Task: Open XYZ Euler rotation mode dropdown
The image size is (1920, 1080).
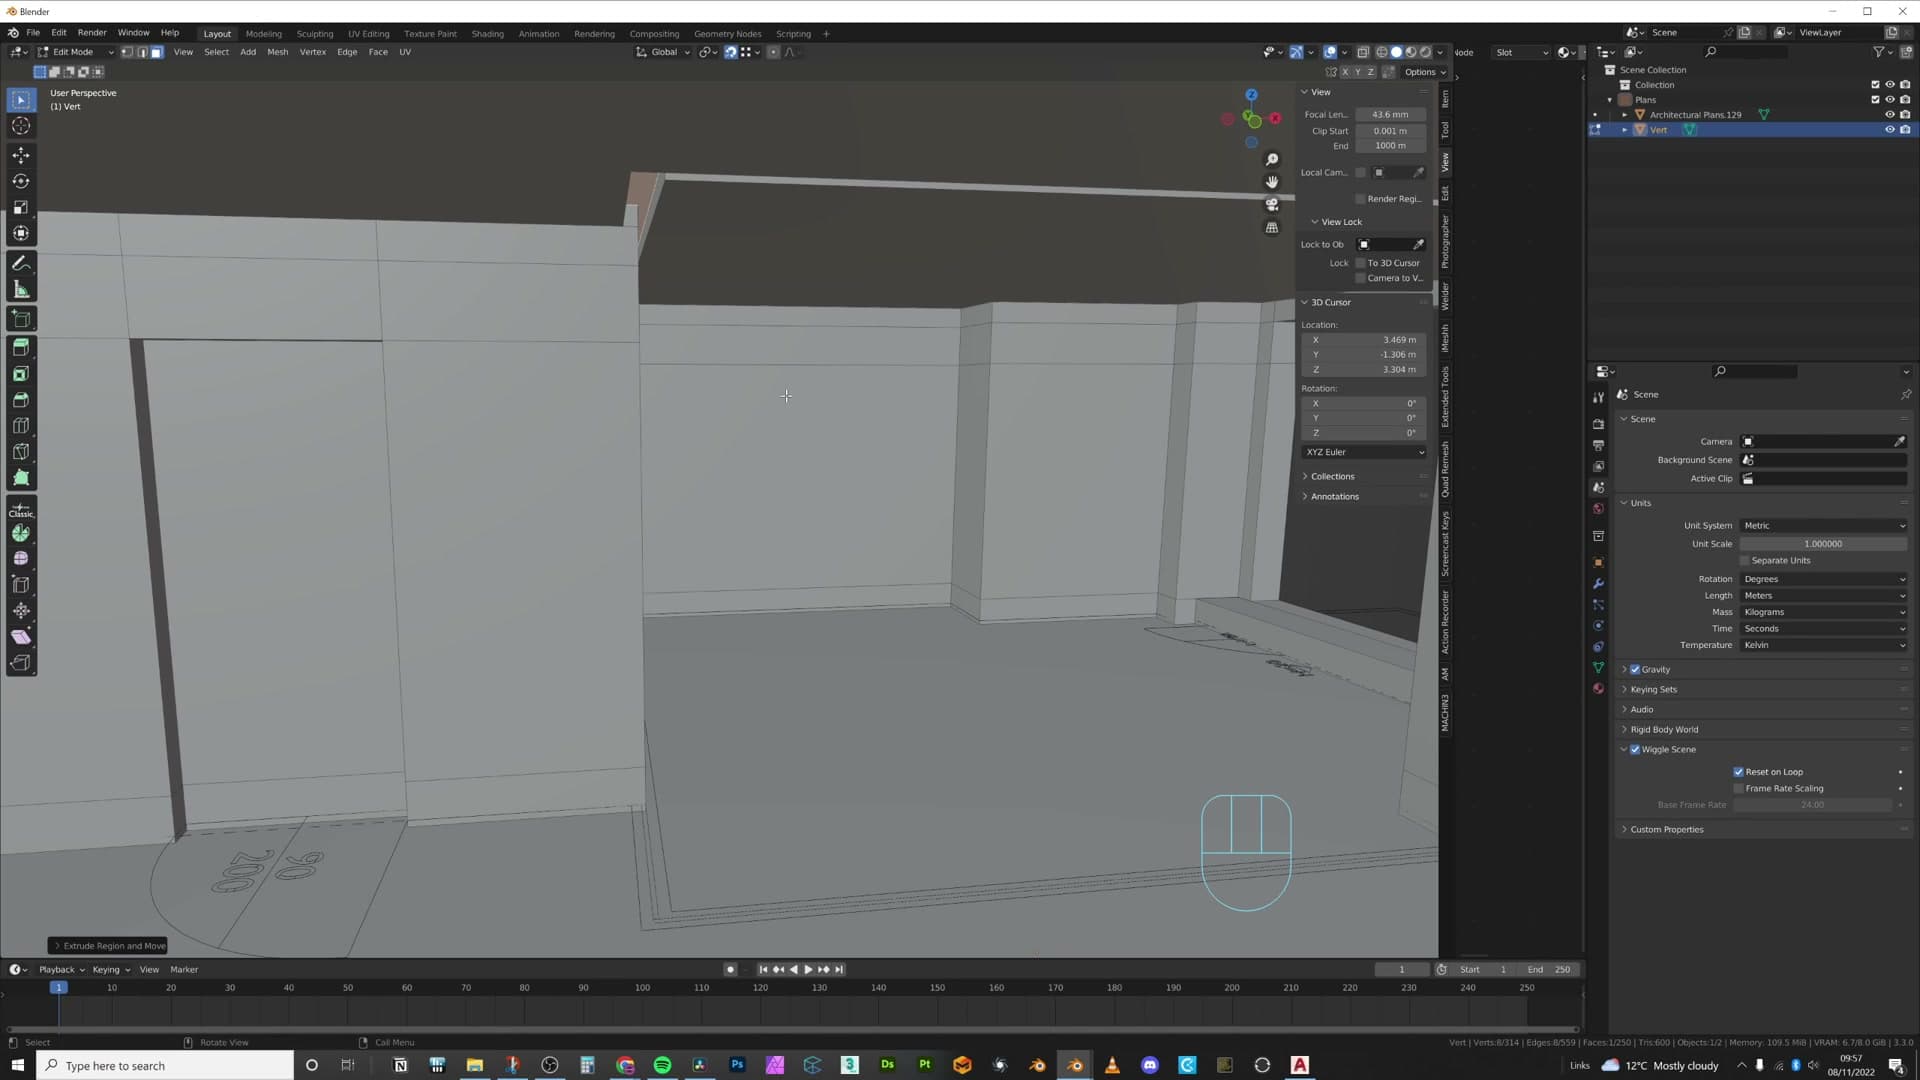Action: click(x=1365, y=452)
